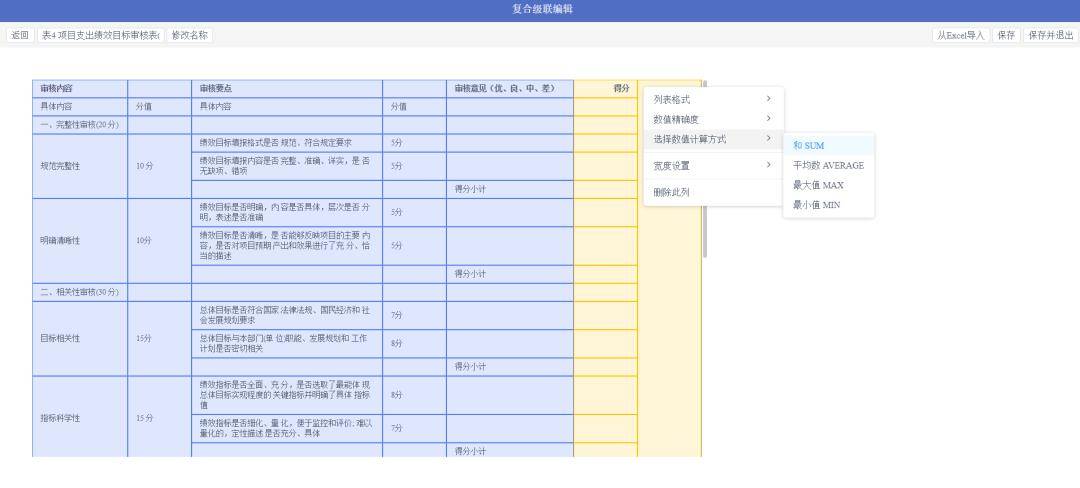Click cell starting 总体目标是否符合国家法律法规
The height and width of the screenshot is (488, 1080).
[287, 315]
